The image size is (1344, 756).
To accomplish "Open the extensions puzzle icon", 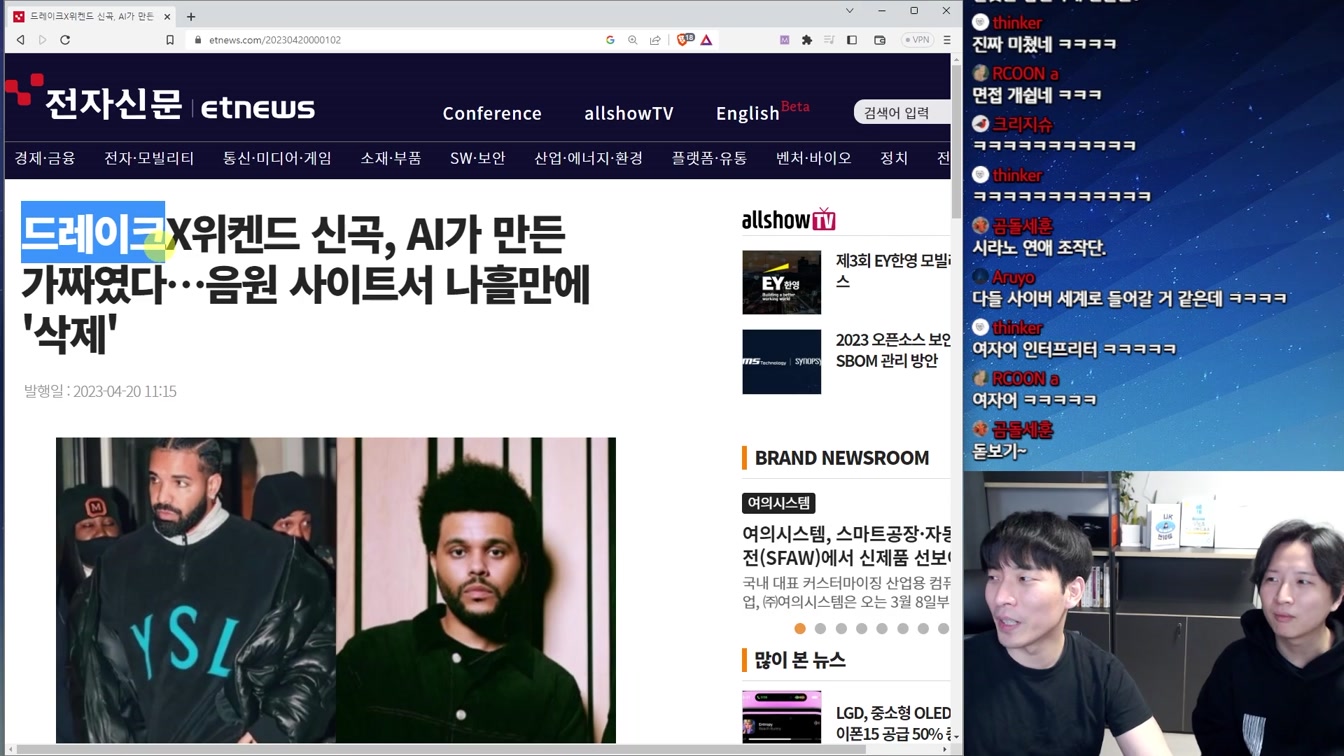I will coord(807,40).
